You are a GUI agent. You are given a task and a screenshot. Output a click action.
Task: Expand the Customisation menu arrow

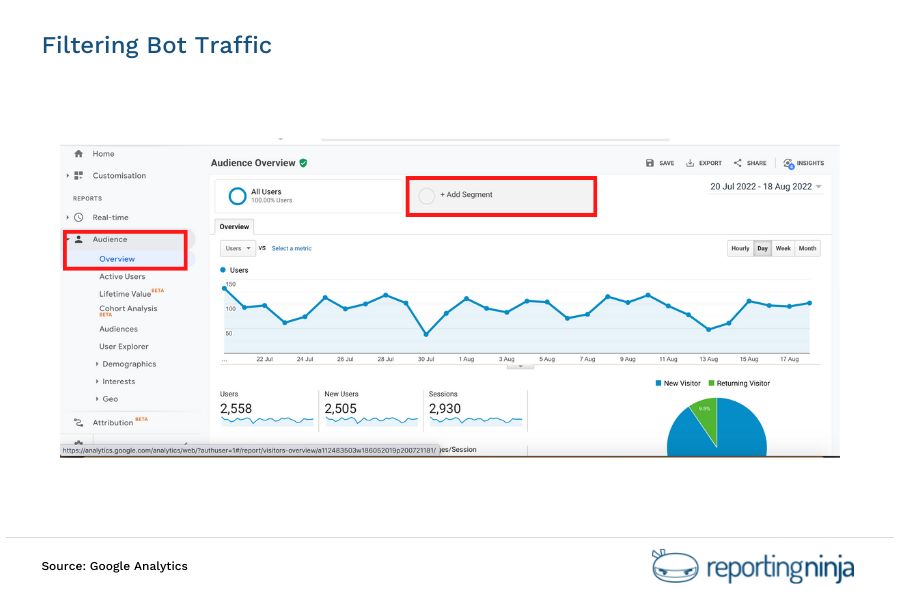(67, 176)
